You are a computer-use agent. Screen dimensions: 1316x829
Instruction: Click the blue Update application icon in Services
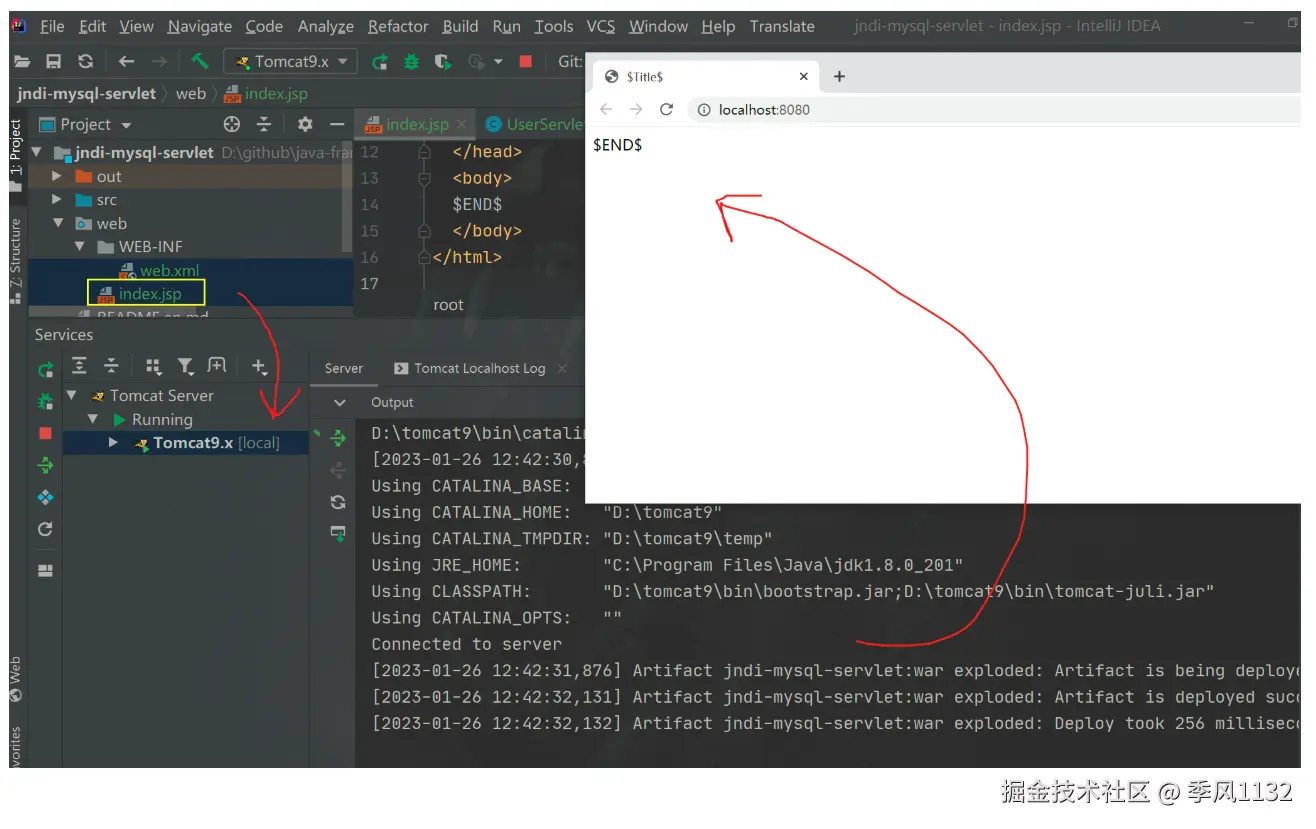45,497
